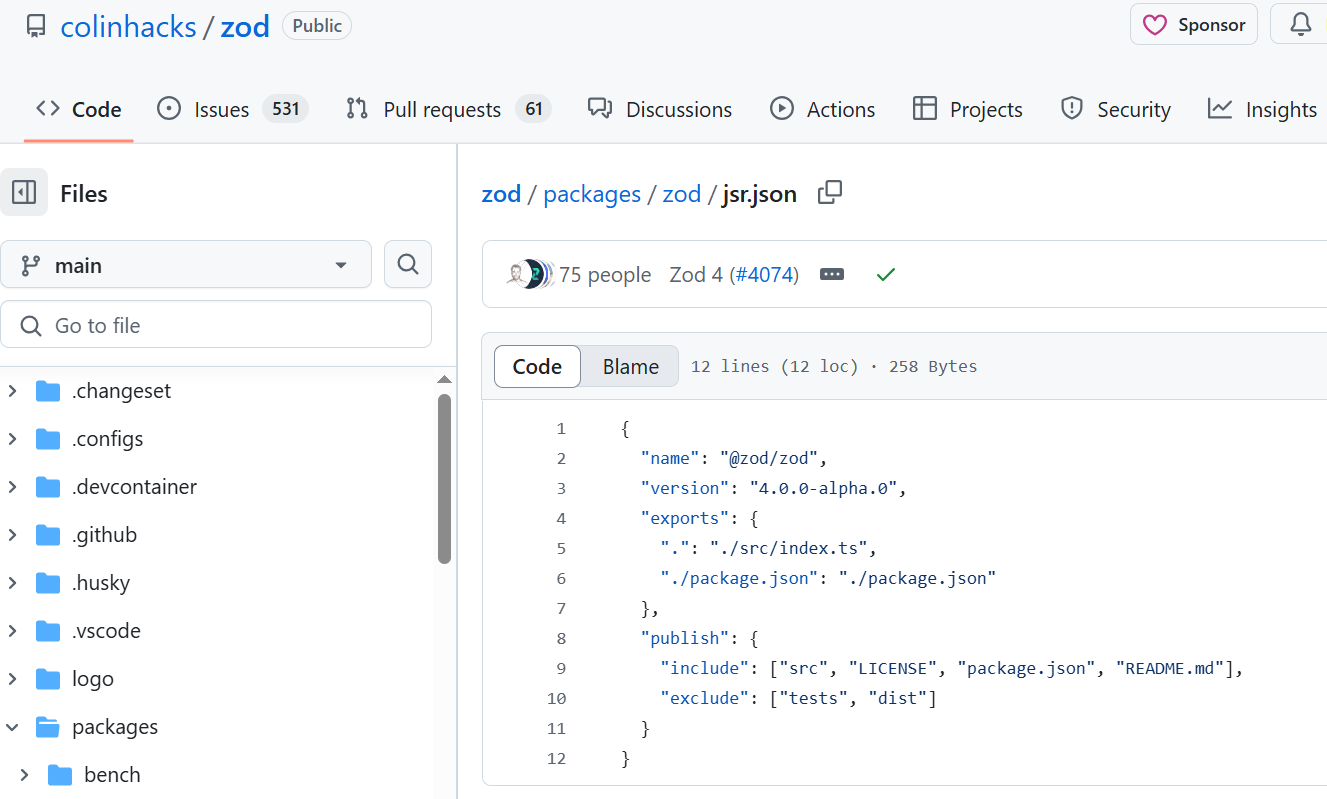Click the "README.md" string on line 9
Image resolution: width=1327 pixels, height=799 pixels.
tap(1170, 668)
